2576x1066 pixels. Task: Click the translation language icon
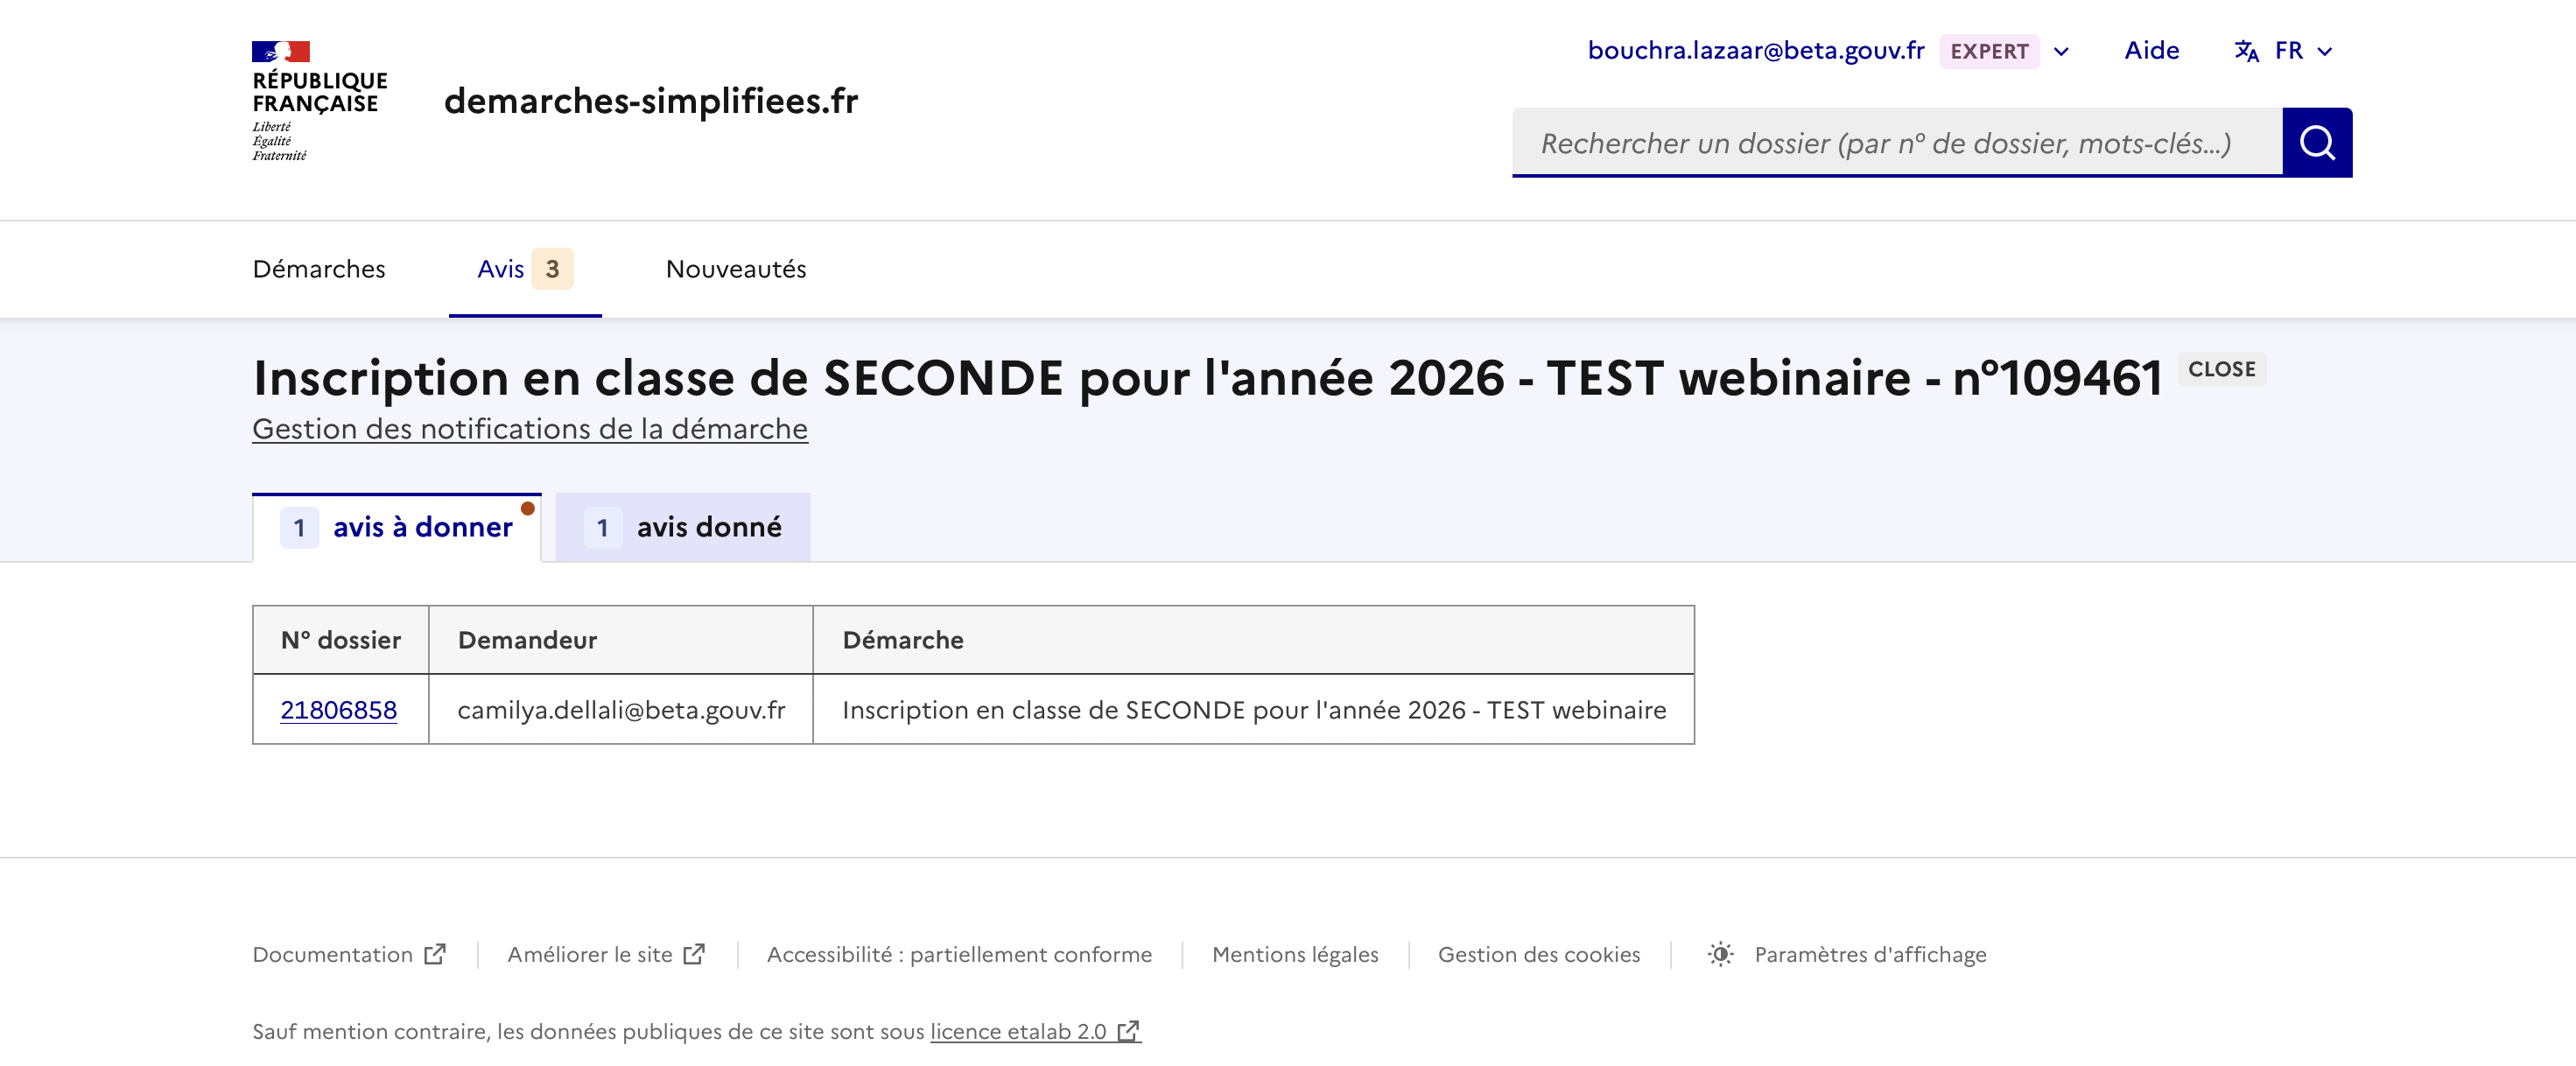[x=2246, y=51]
